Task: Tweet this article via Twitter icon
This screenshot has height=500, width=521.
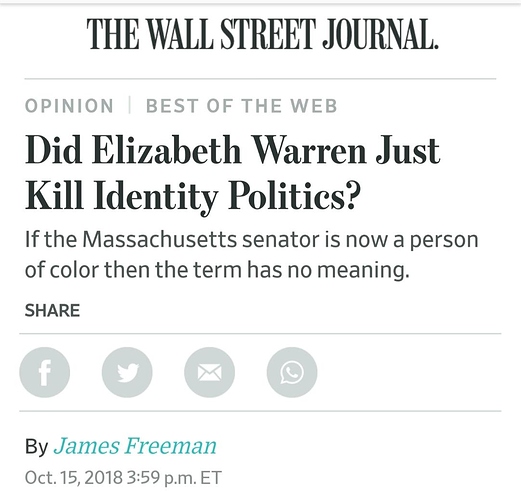Action: pyautogui.click(x=127, y=372)
